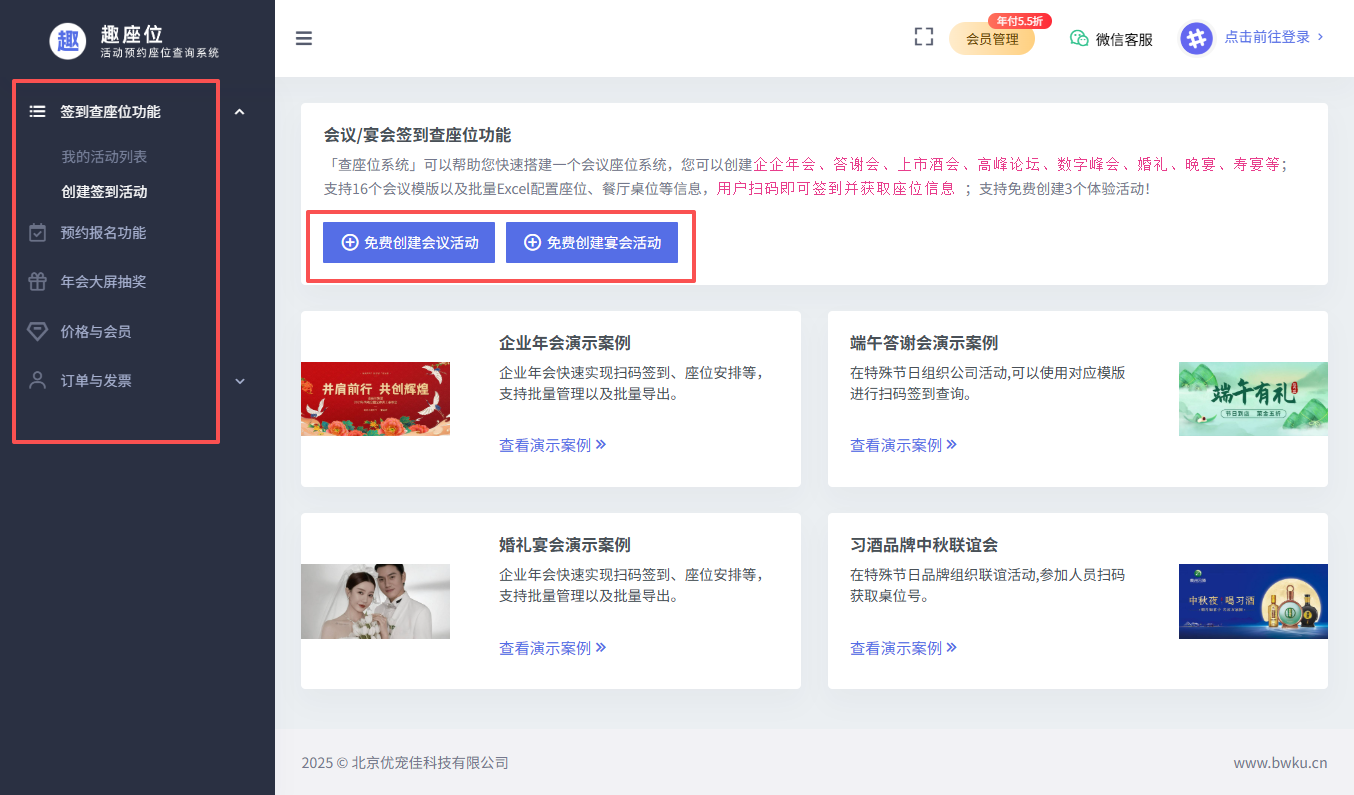Screen dimensions: 1354x795
Task: Open 我的活动列表 in sidebar
Action: click(x=104, y=157)
